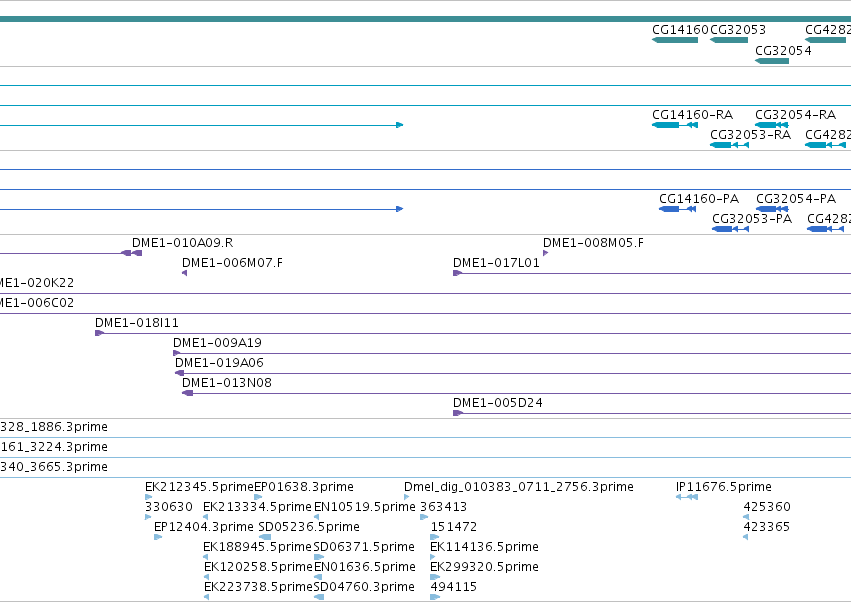851x602 pixels.
Task: Select the EK188945.5prime EST
Action: point(206,557)
